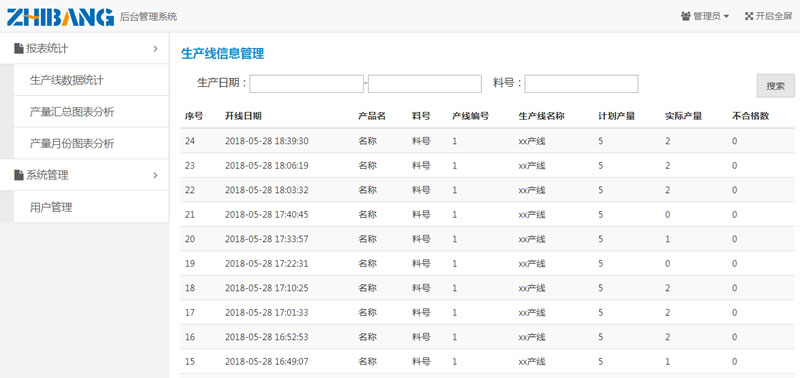Click date 2018-05-28 17:33:57

(x=266, y=239)
